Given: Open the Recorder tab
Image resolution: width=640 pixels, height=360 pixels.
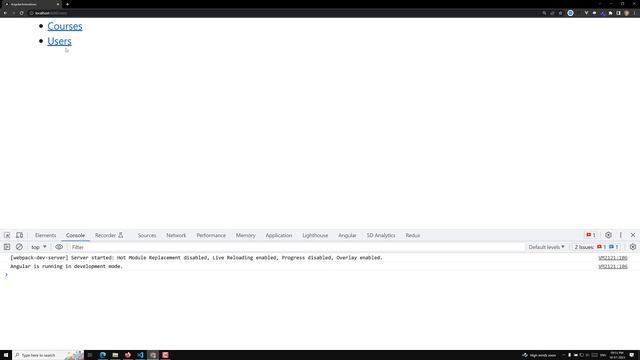Looking at the screenshot, I should click(x=109, y=236).
